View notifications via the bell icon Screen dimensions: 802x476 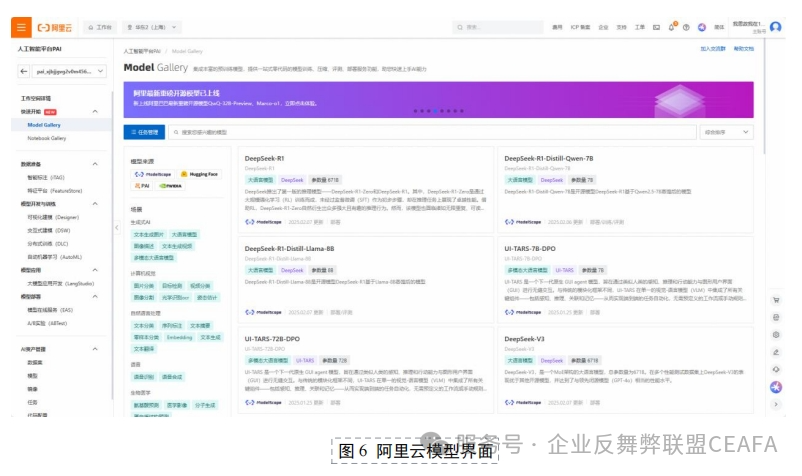point(672,27)
